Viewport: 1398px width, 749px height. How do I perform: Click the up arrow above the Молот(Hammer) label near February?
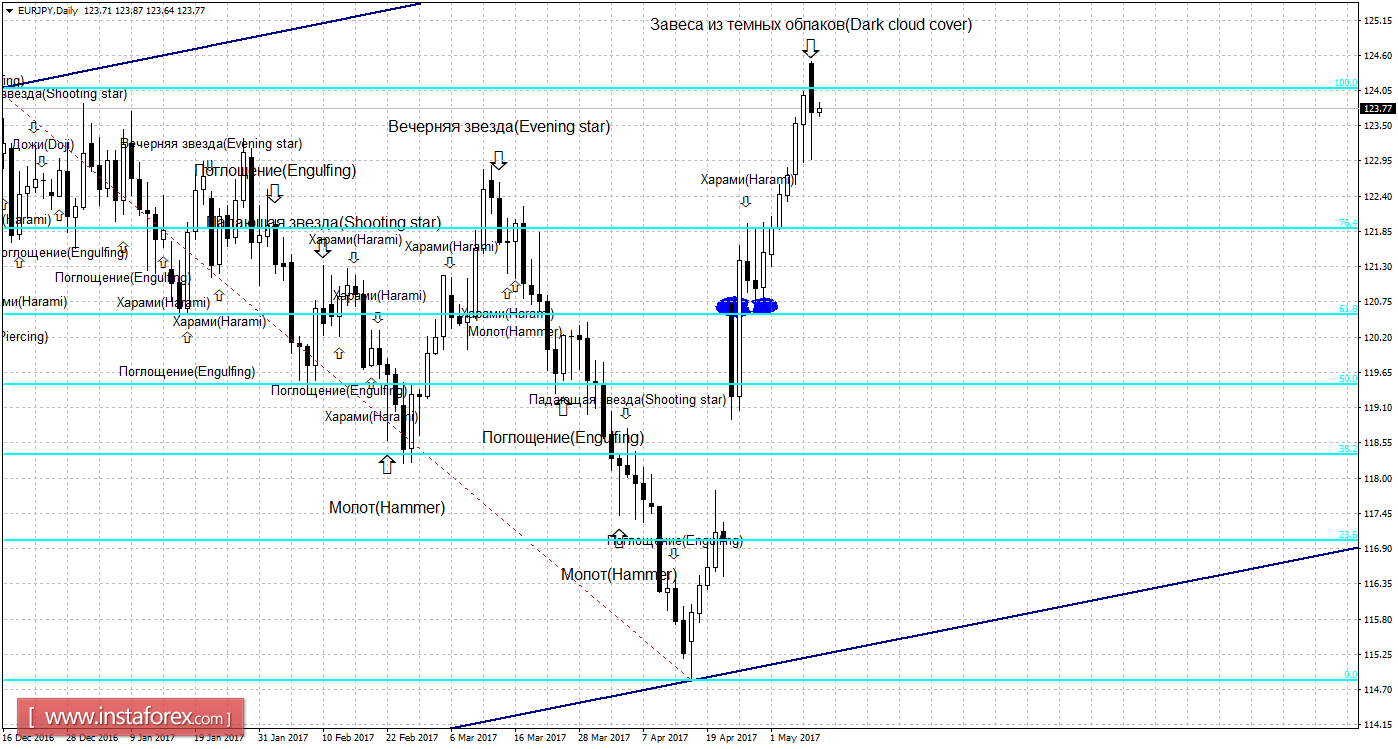pos(387,464)
